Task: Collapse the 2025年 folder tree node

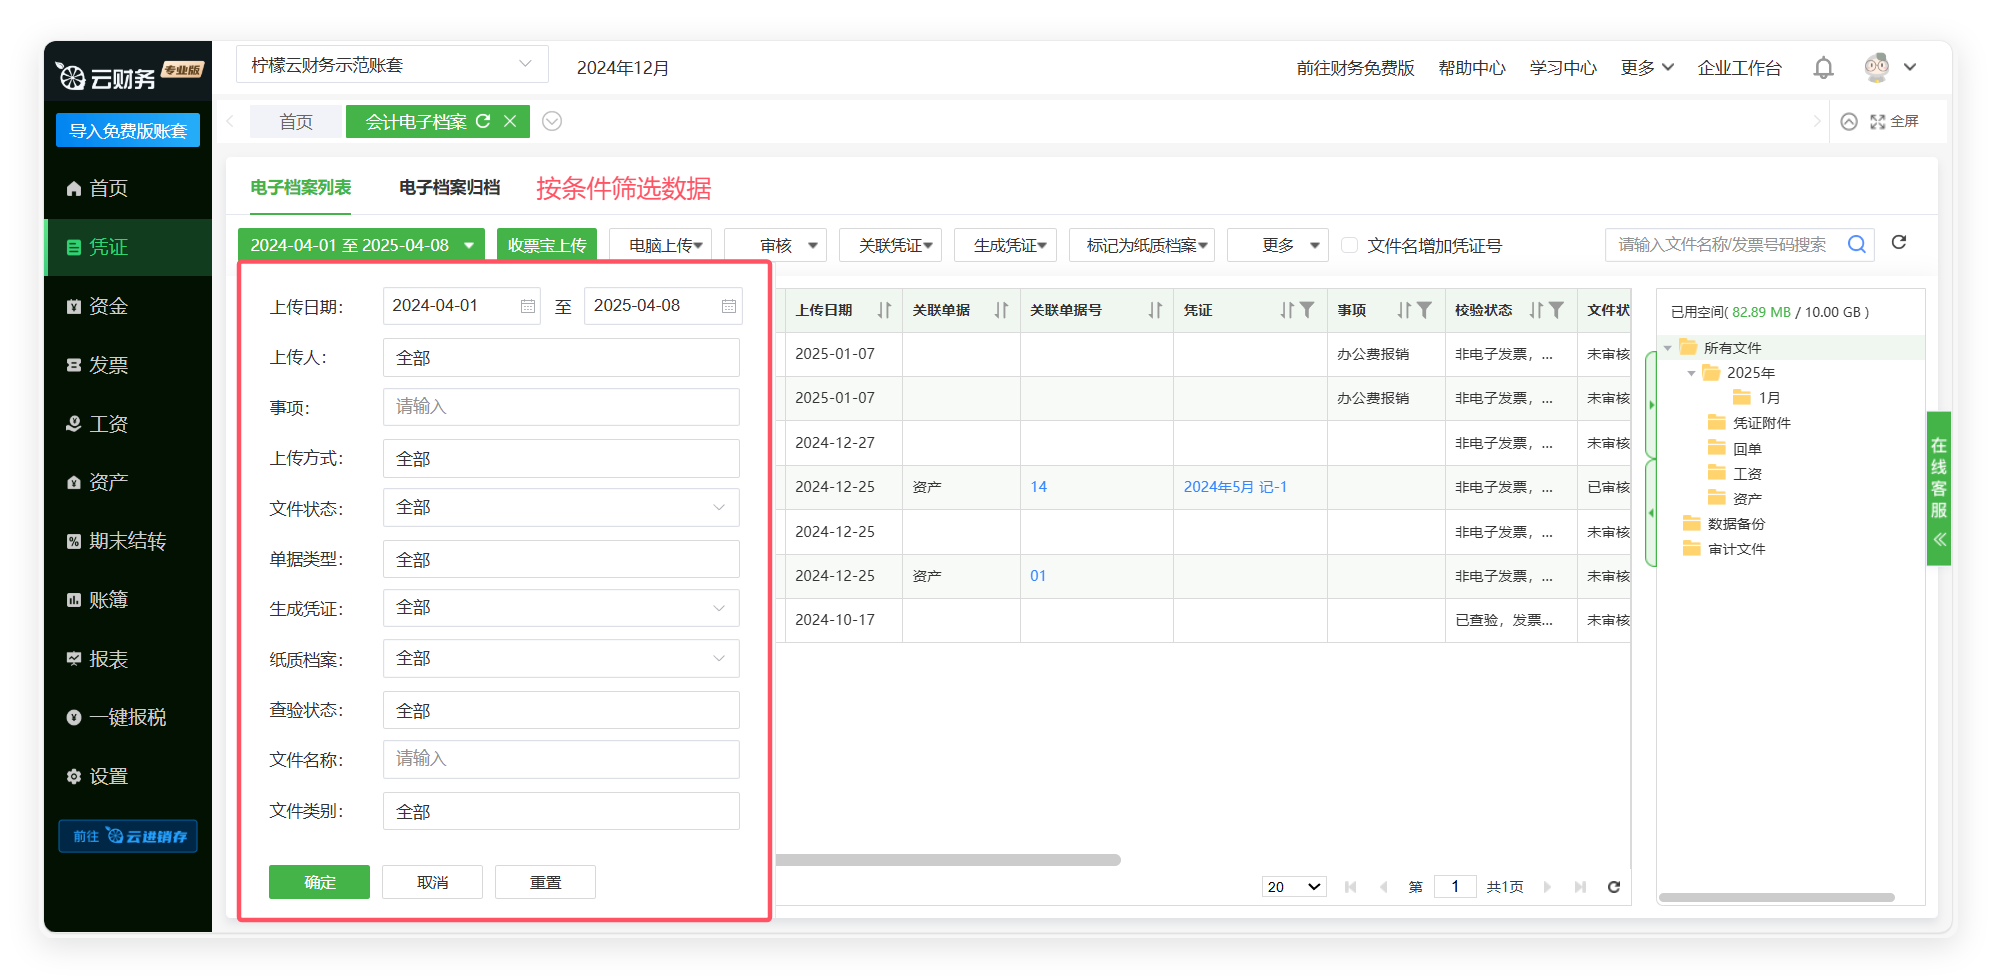Action: coord(1691,373)
